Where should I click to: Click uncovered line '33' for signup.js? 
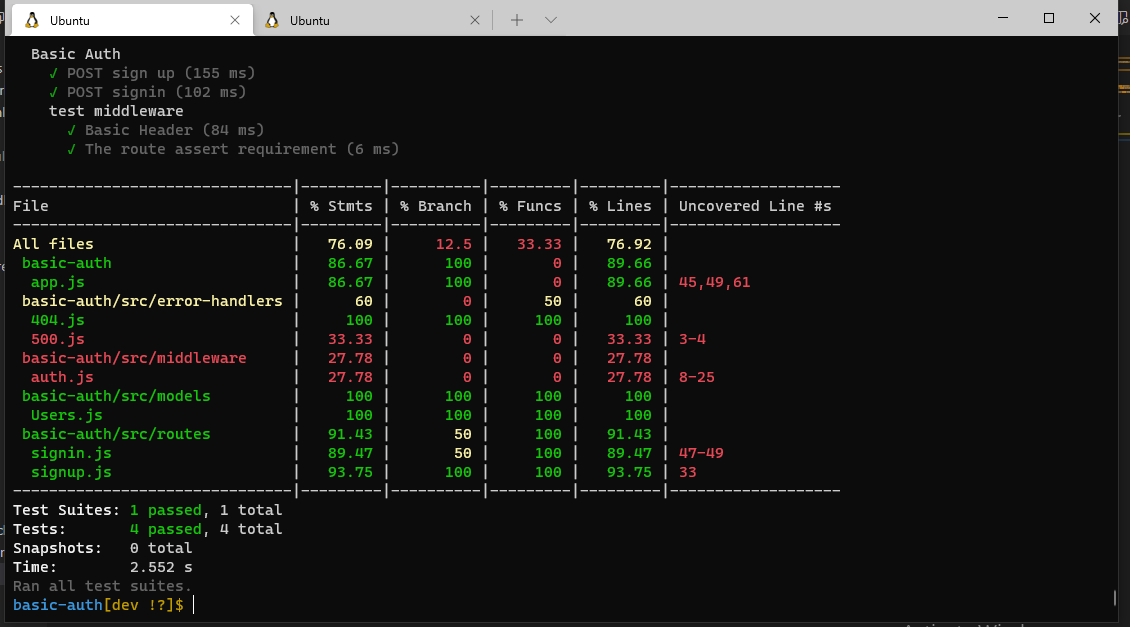(x=688, y=472)
